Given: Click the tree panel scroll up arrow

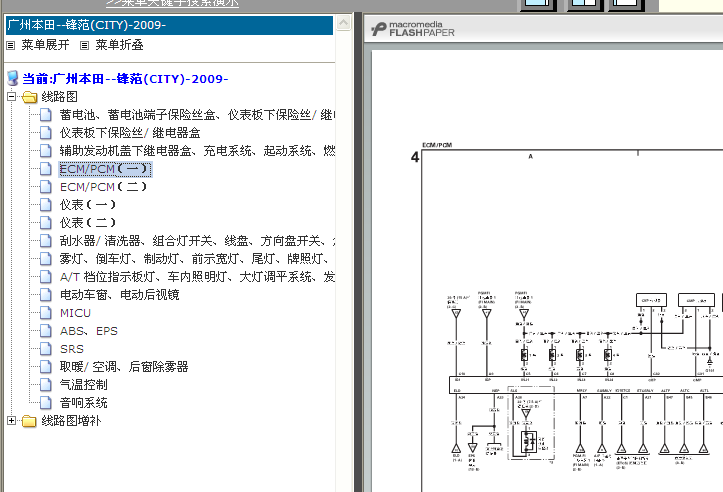Looking at the screenshot, I should (x=344, y=23).
